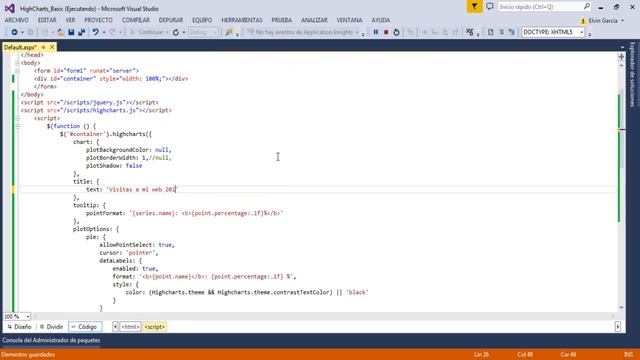Open Consola del Administrador de paquetes panel
The height and width of the screenshot is (360, 640).
51,340
